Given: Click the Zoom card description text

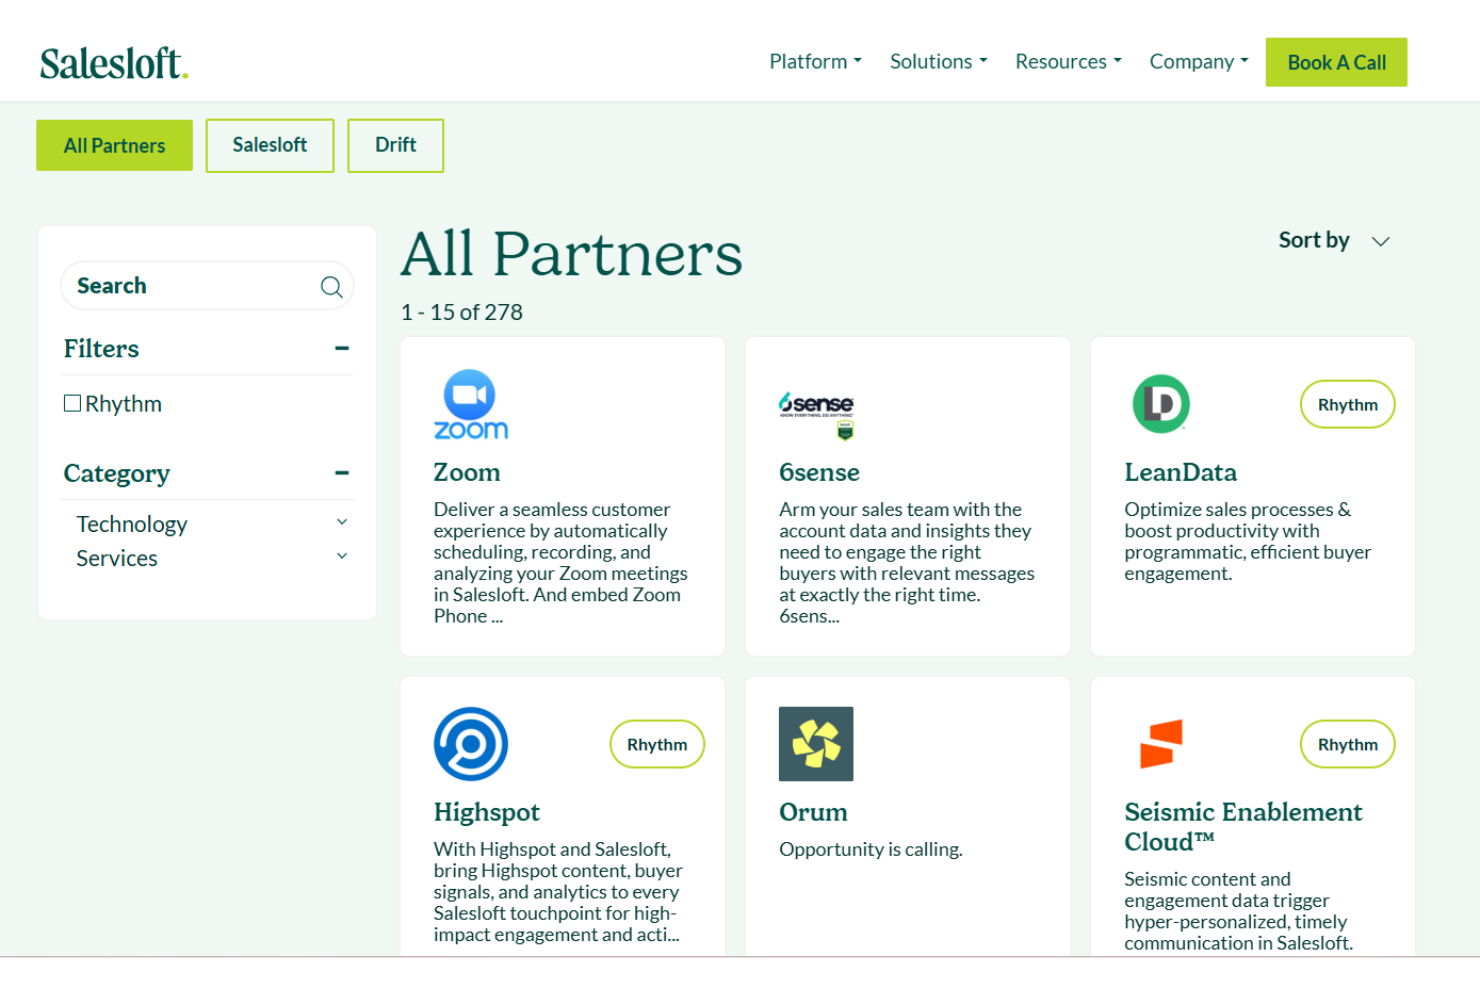Looking at the screenshot, I should [x=561, y=563].
